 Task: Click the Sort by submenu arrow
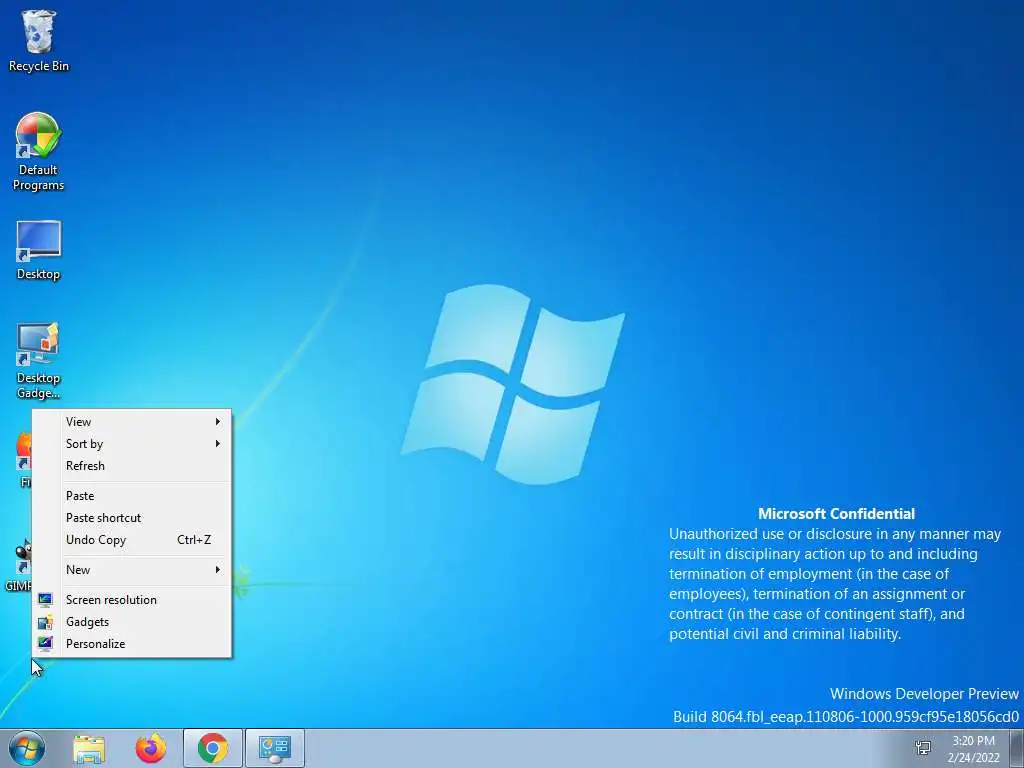(217, 444)
